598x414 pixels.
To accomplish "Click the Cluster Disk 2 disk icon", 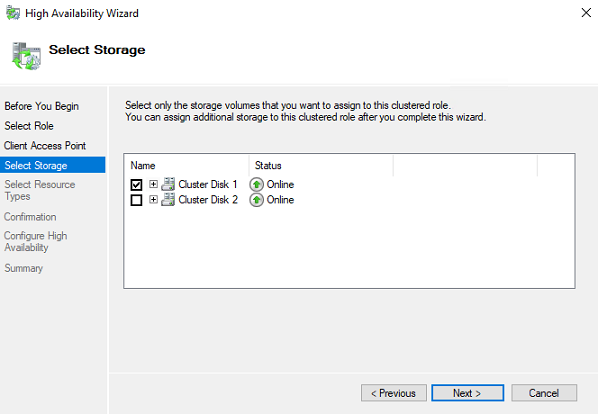I will 168,199.
